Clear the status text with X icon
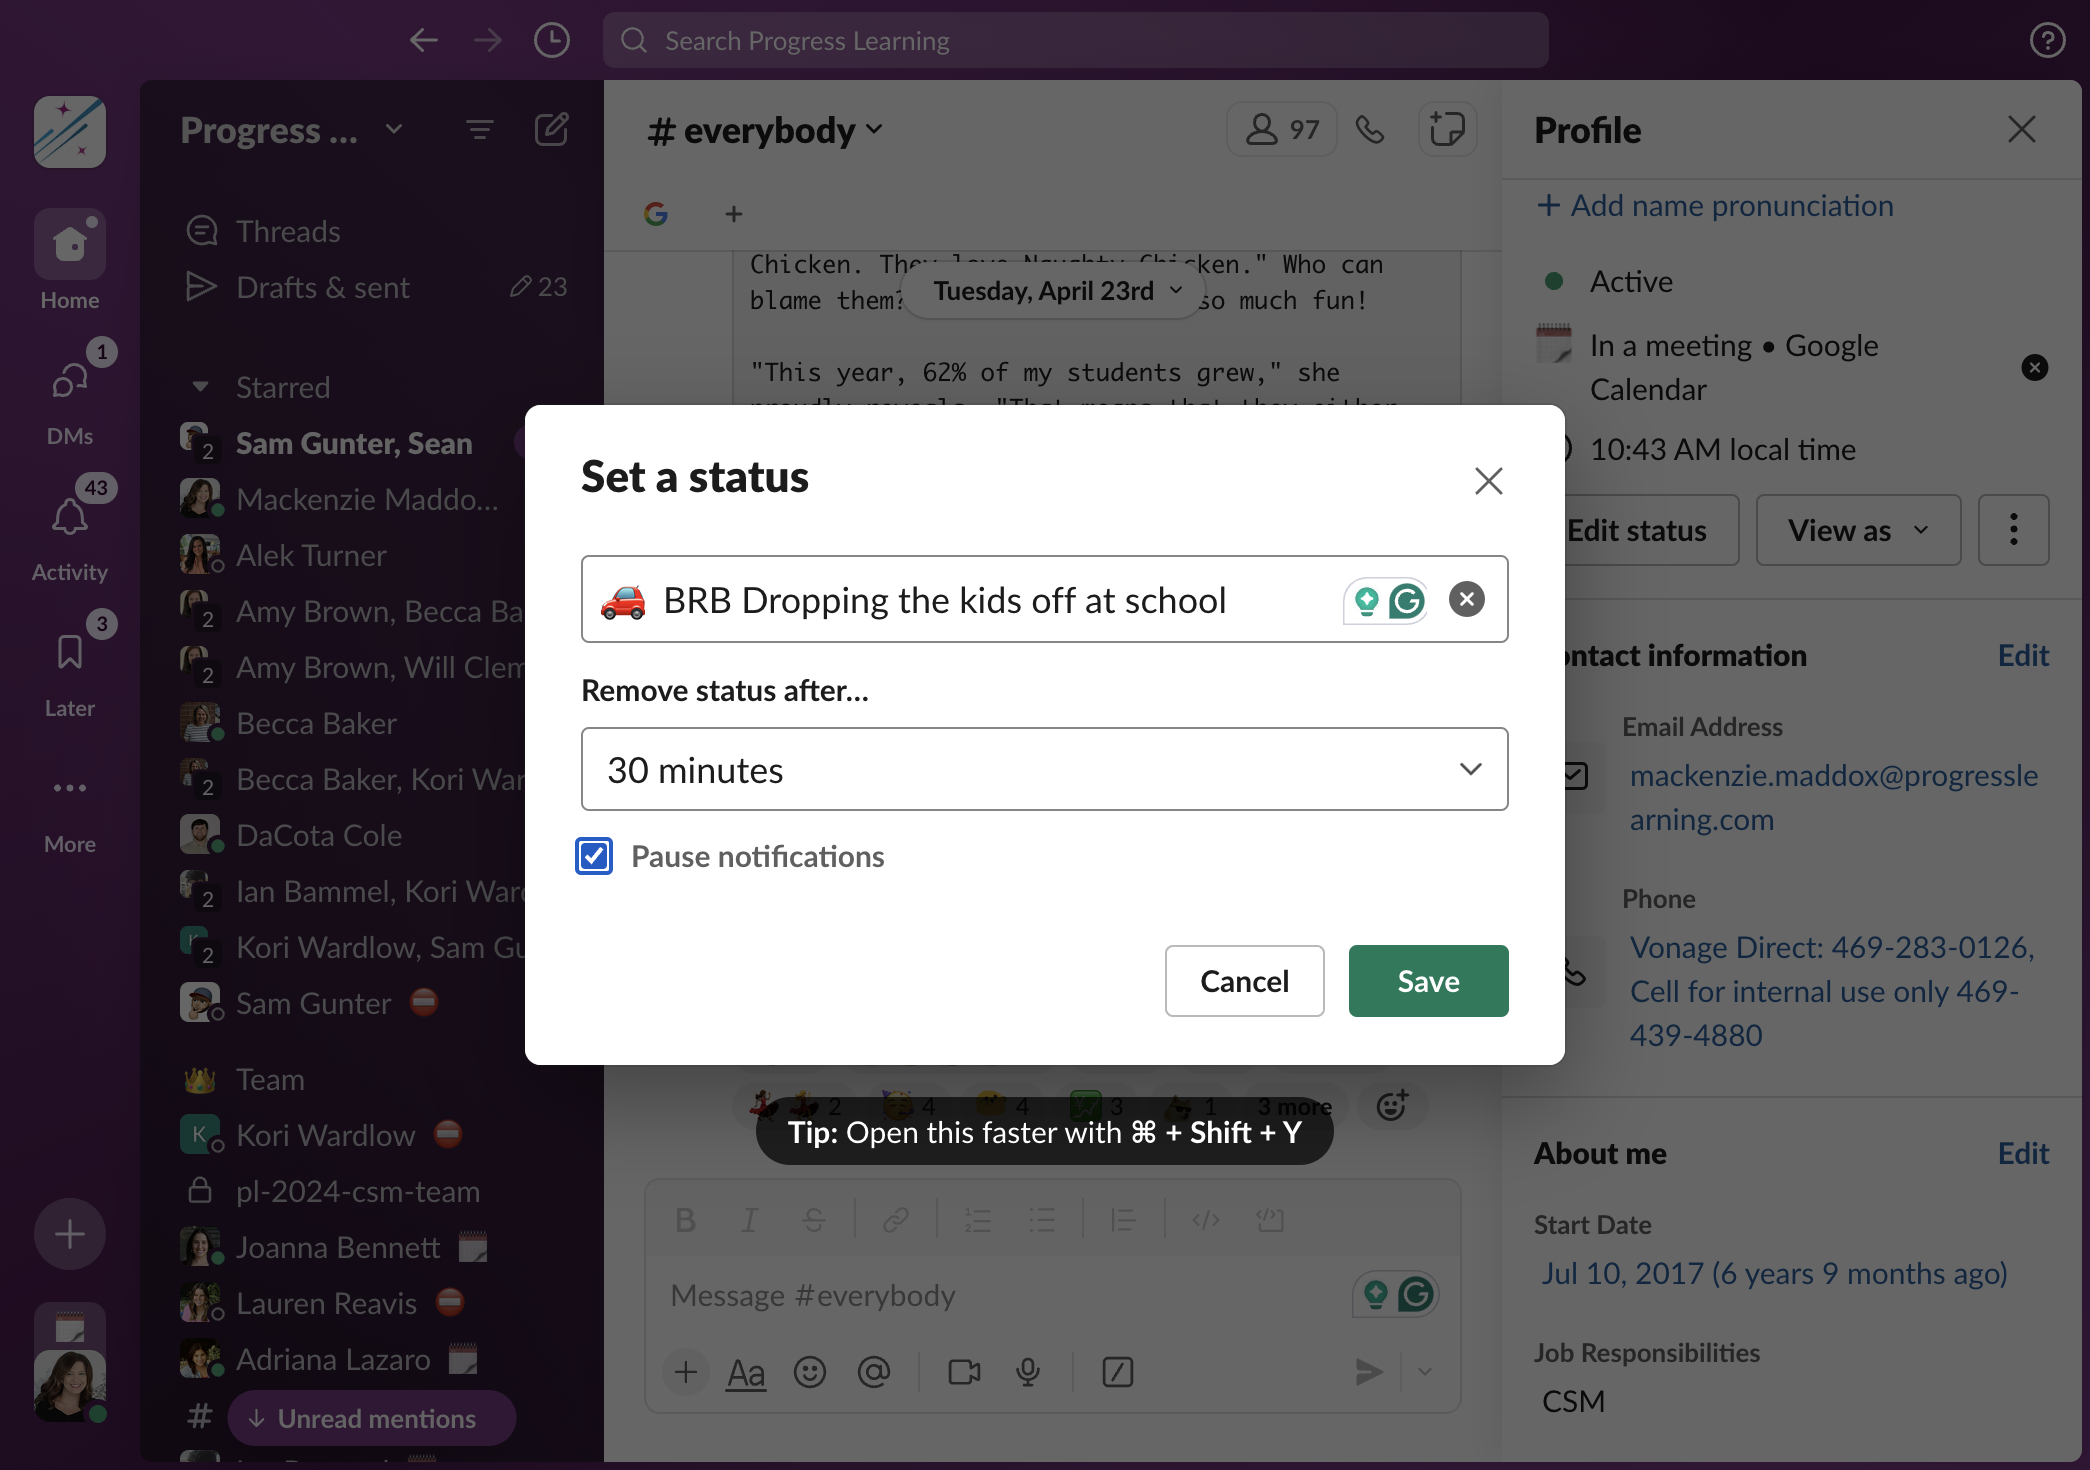 tap(1466, 599)
